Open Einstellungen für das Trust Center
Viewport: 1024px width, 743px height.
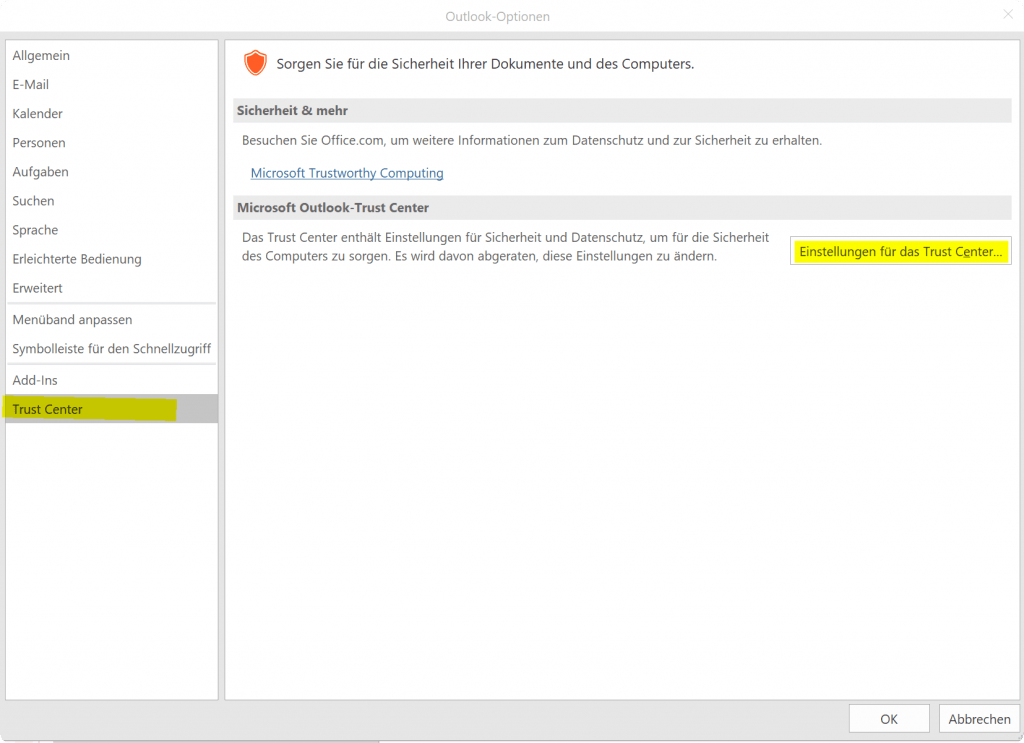coord(901,251)
